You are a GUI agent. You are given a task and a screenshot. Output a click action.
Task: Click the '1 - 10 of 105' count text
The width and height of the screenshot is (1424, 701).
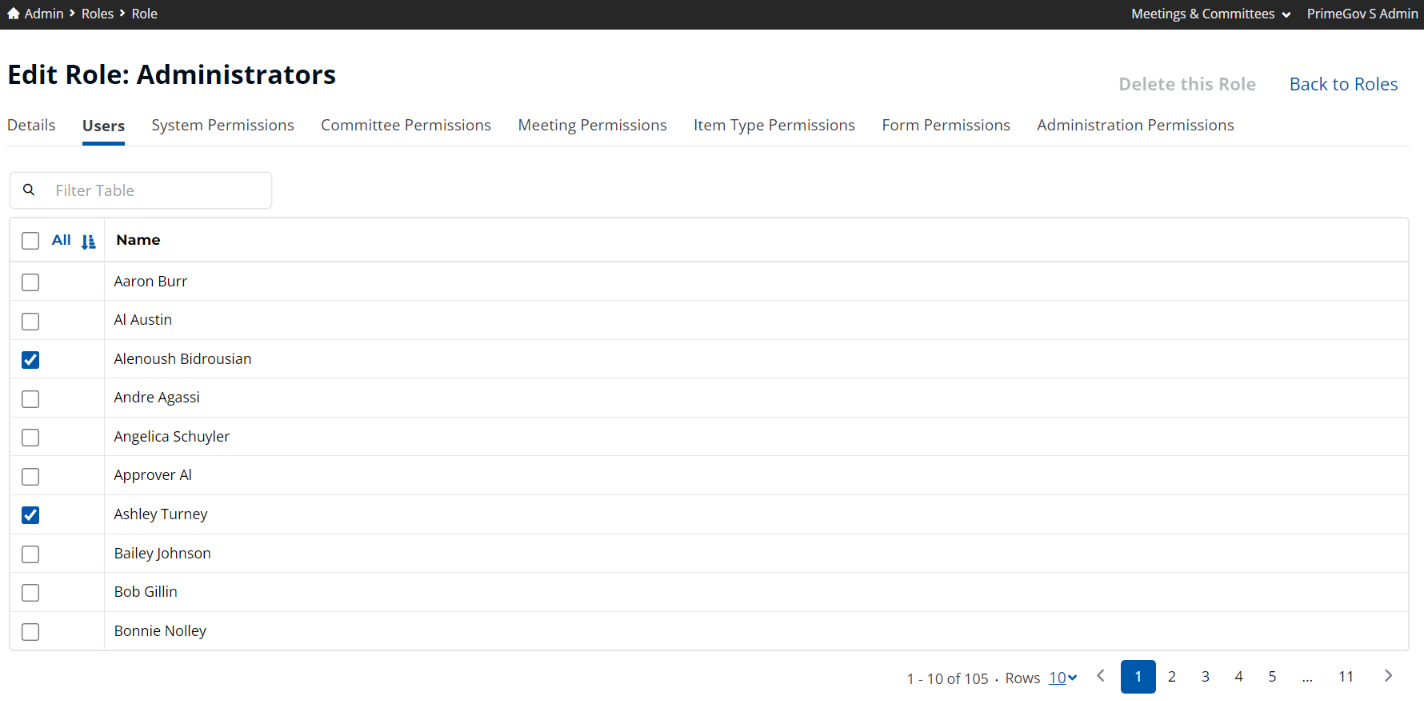point(947,678)
